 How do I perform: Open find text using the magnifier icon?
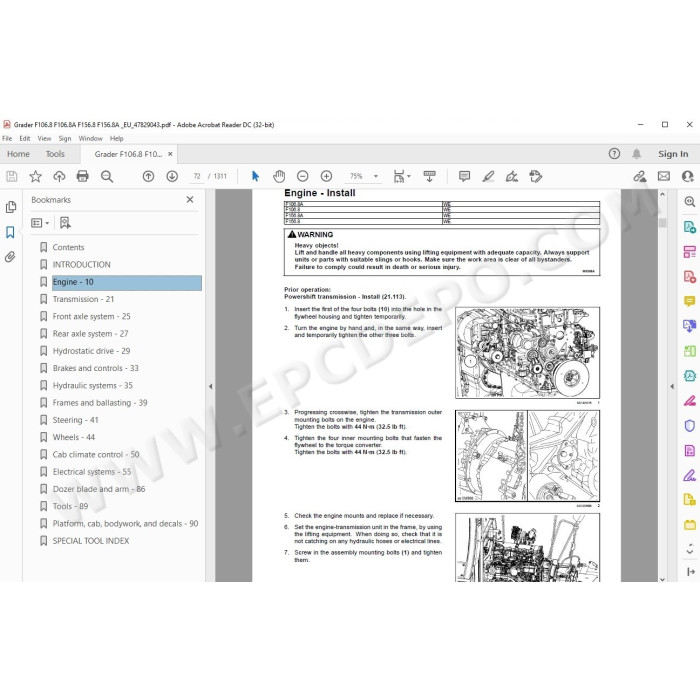coord(107,176)
